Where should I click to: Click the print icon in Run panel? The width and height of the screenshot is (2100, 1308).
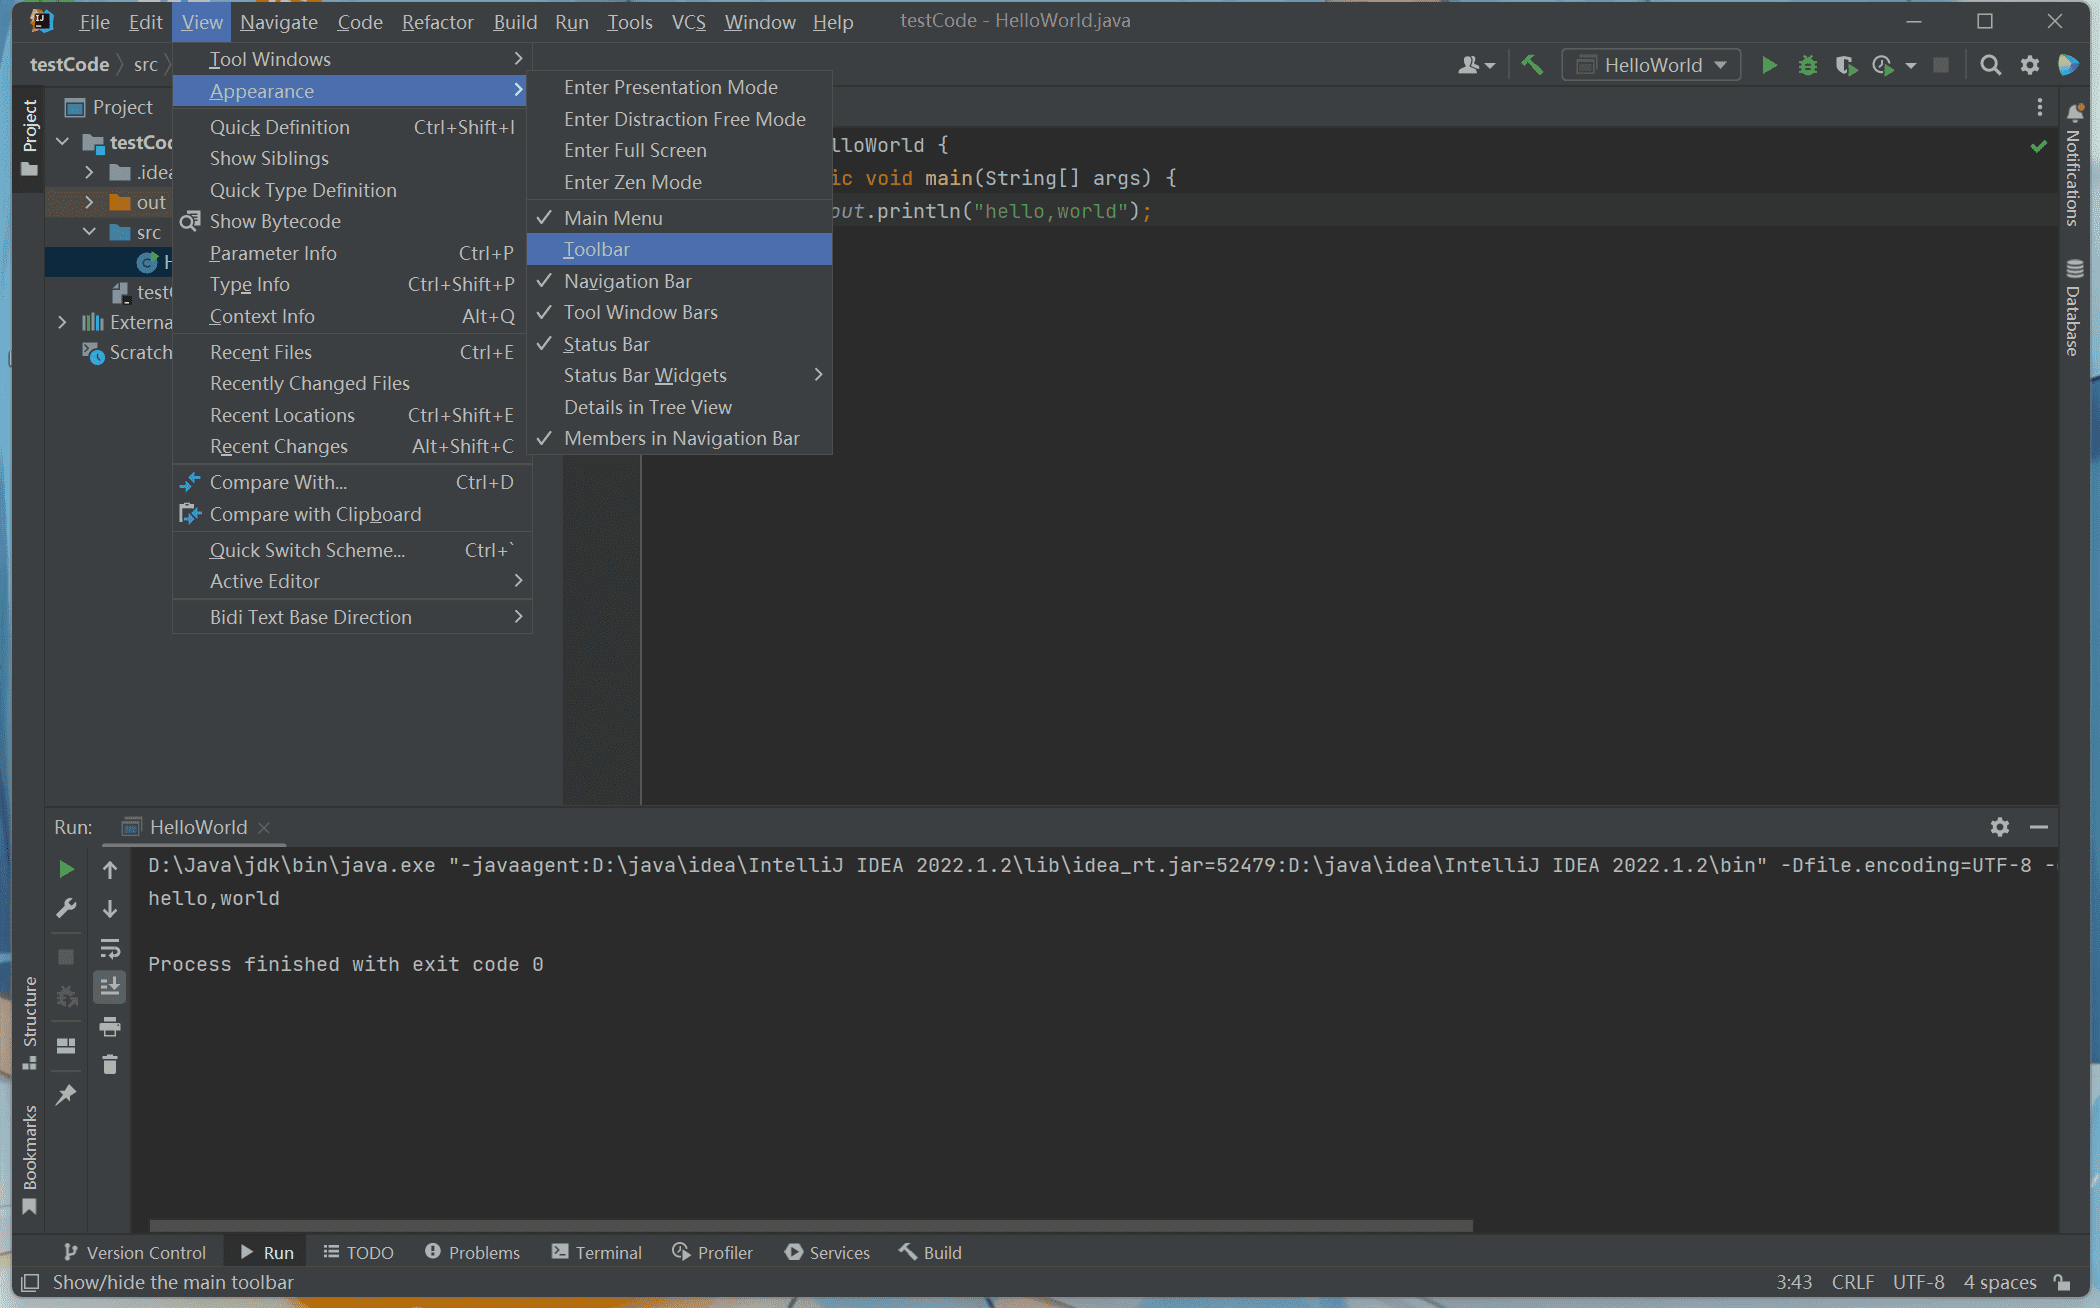[x=110, y=1026]
